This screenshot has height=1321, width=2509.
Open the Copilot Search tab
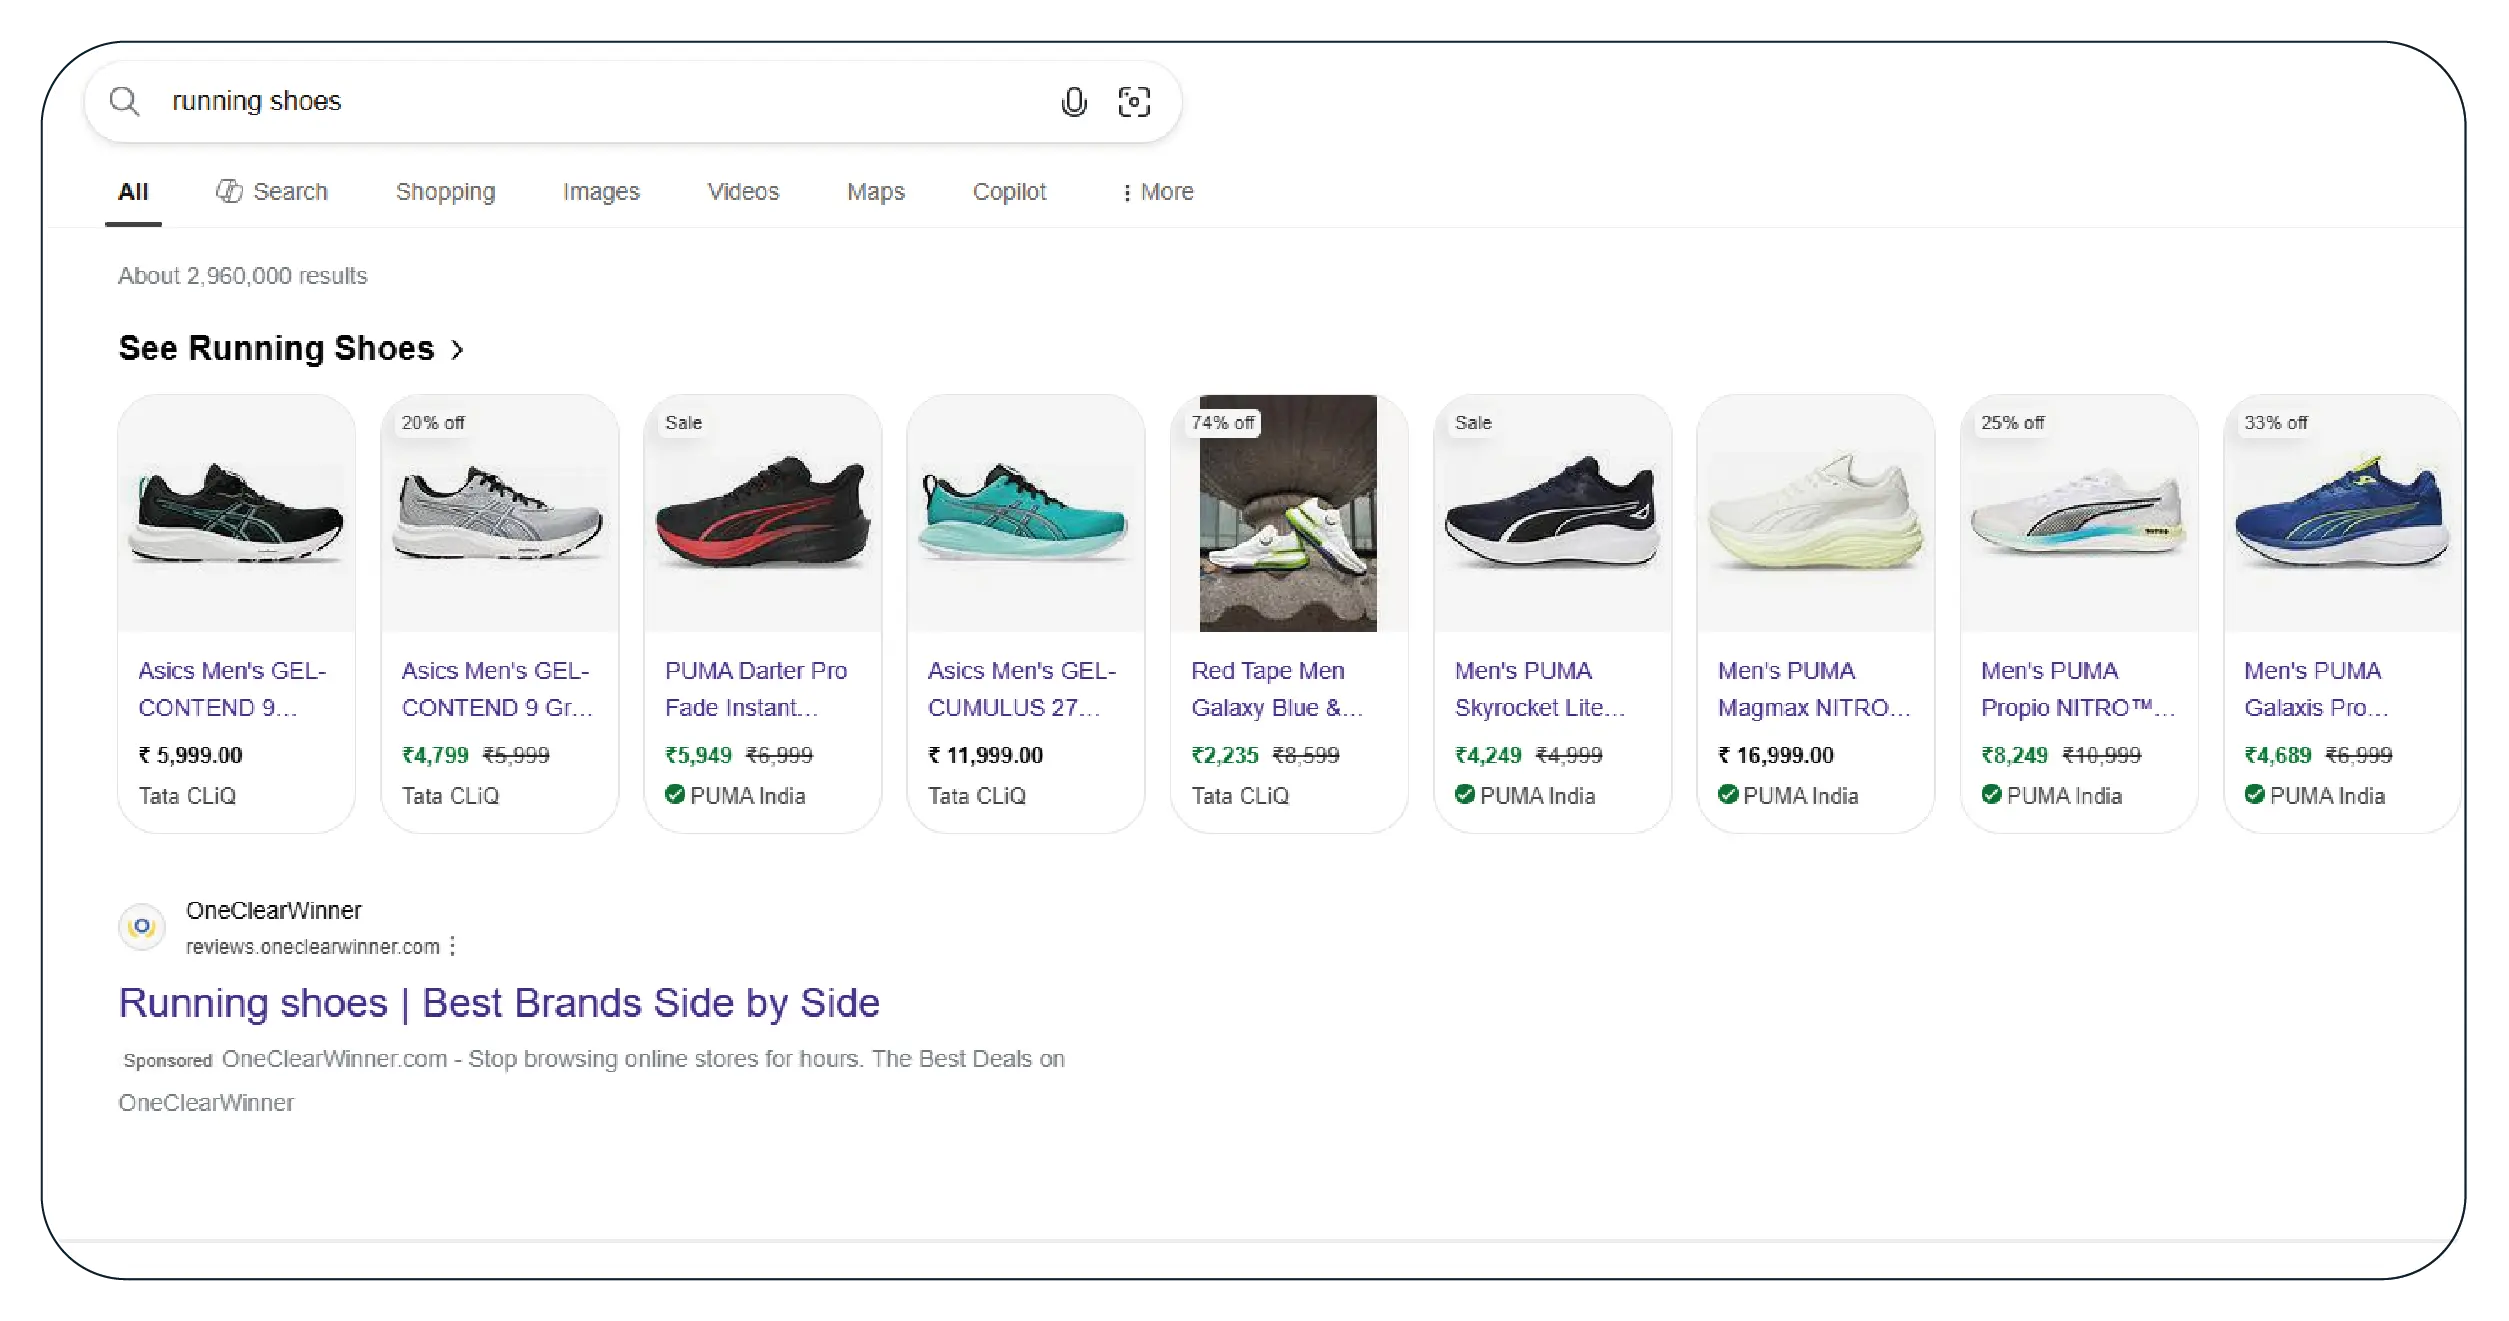click(272, 192)
